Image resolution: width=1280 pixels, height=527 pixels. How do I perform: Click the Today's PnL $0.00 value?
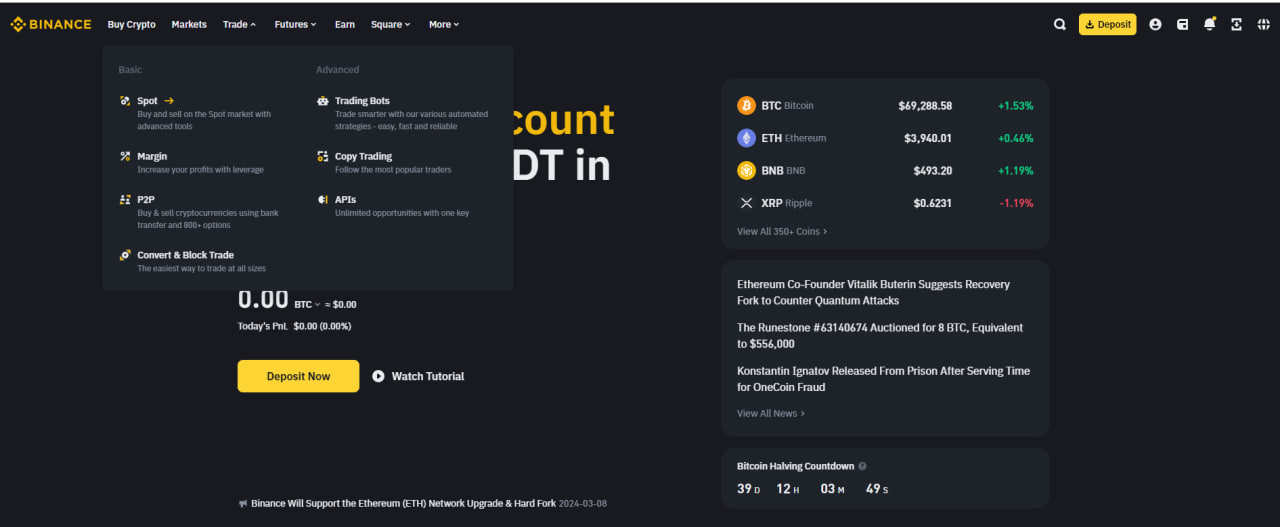pyautogui.click(x=322, y=326)
